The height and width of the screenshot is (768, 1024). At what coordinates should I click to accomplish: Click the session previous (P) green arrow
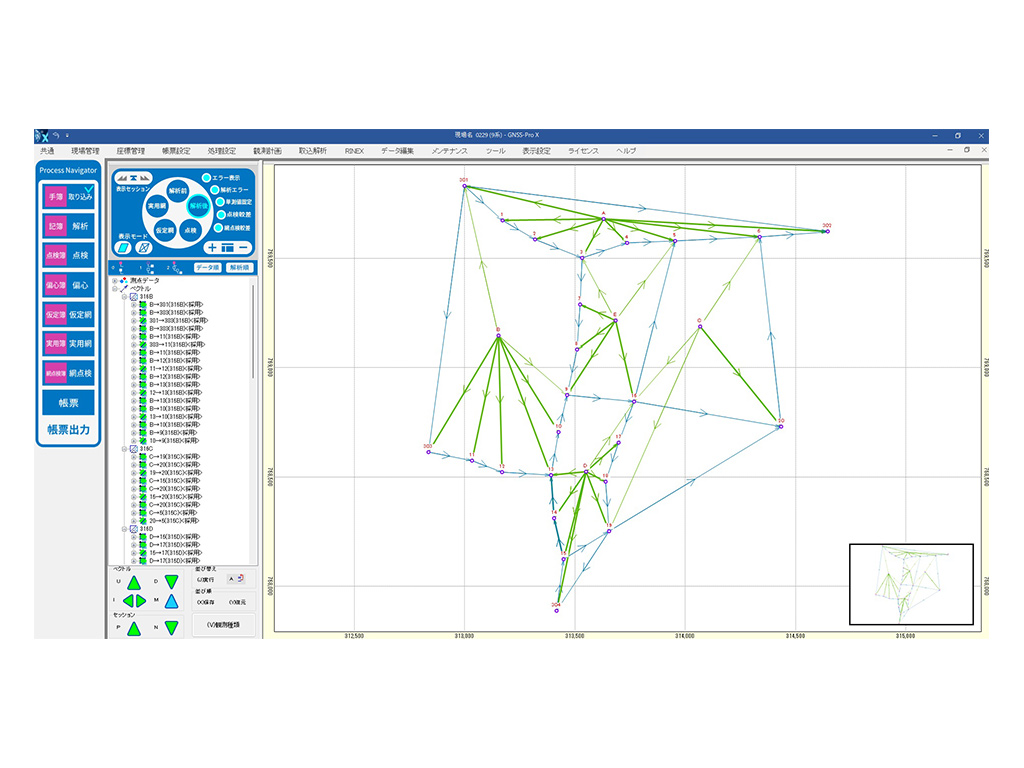click(x=133, y=627)
